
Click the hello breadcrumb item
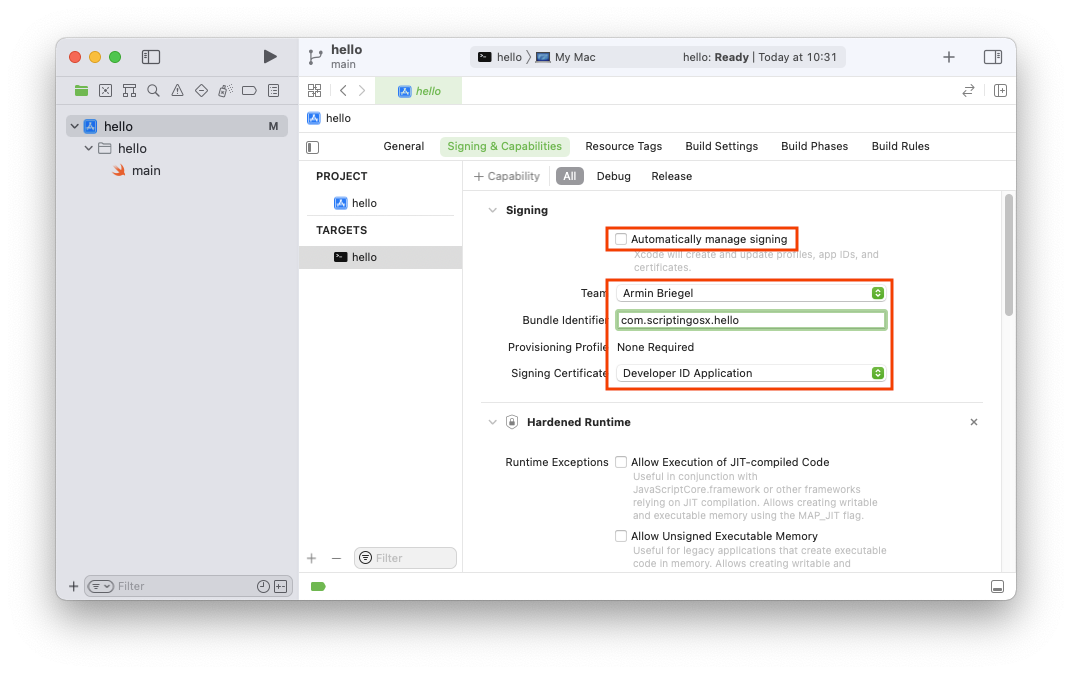pyautogui.click(x=330, y=118)
